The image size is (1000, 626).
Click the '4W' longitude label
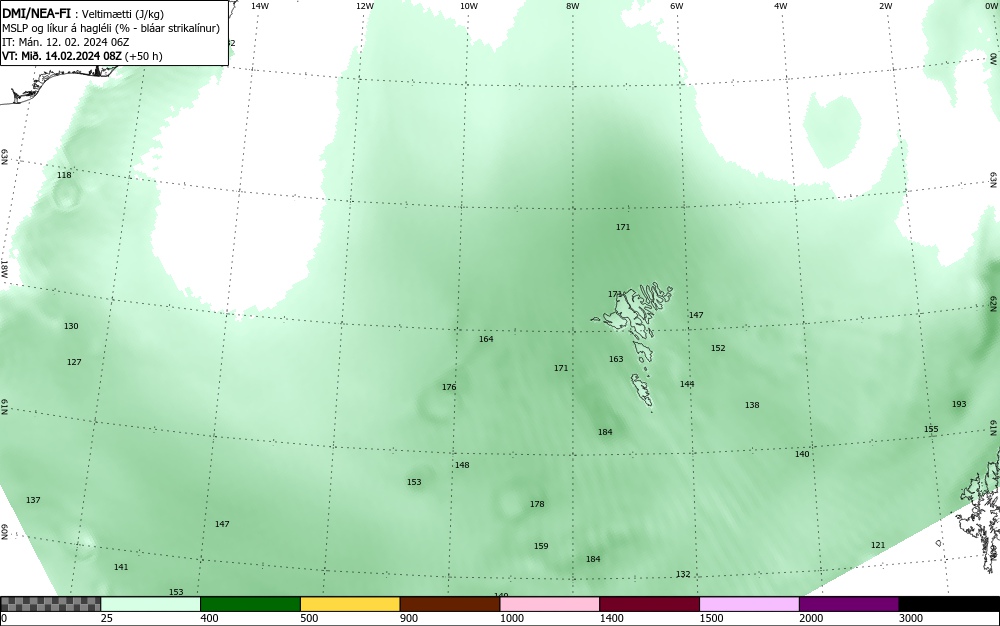point(781,6)
